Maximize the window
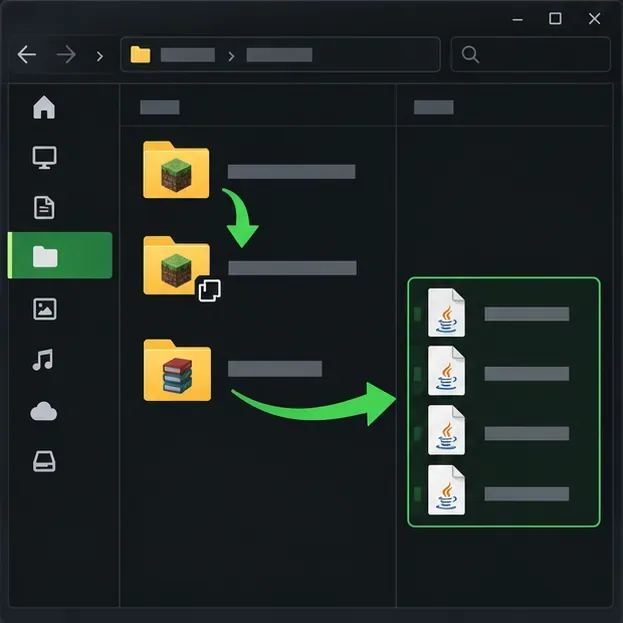 point(555,18)
